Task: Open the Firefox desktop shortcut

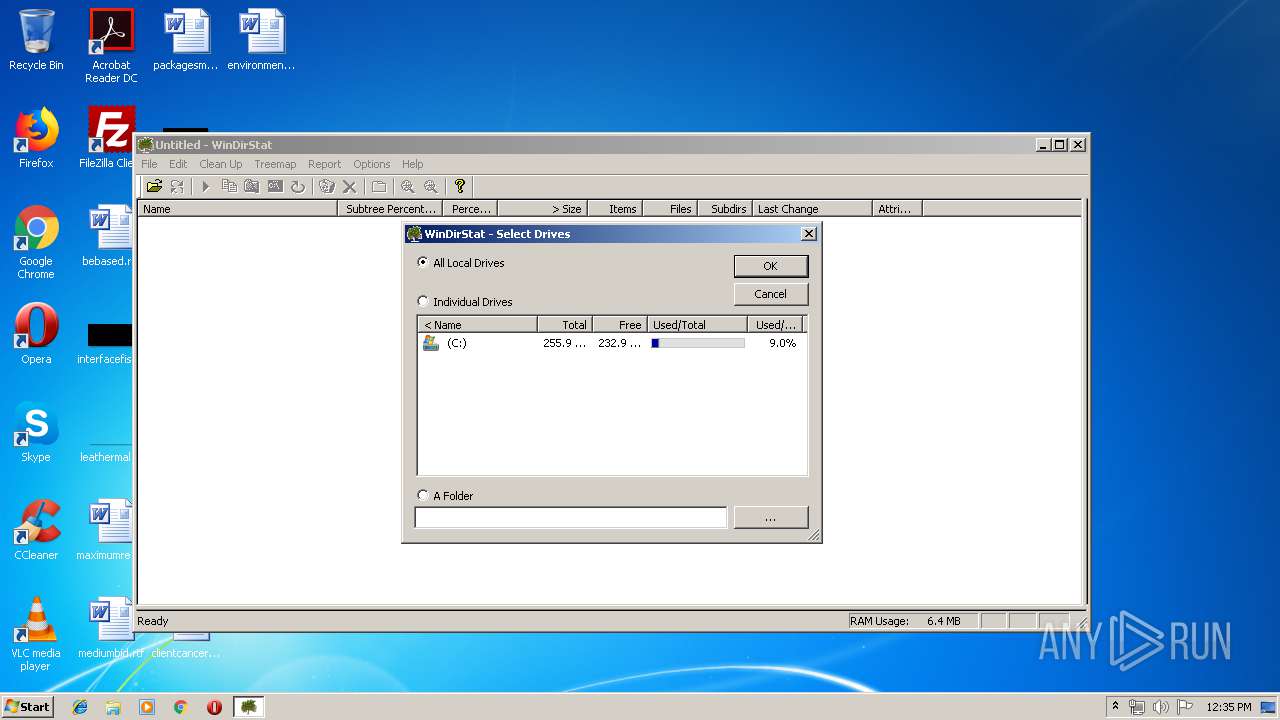Action: coord(36,138)
